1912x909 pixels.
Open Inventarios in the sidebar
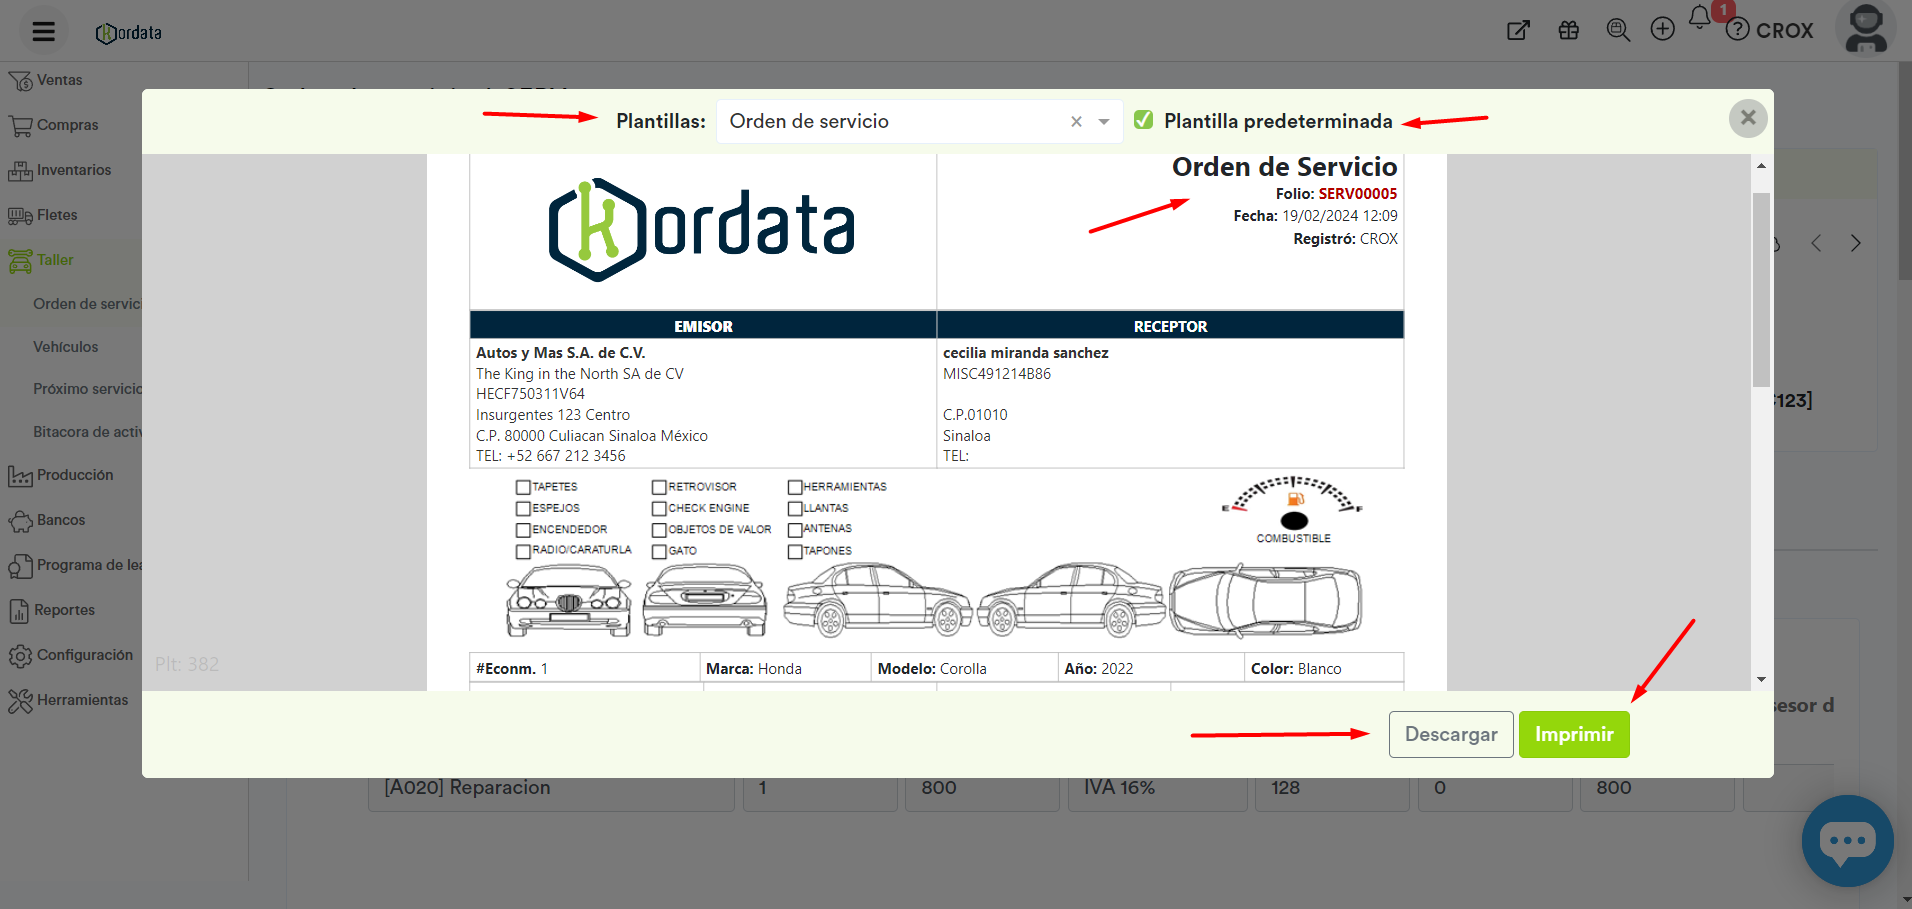click(x=73, y=170)
